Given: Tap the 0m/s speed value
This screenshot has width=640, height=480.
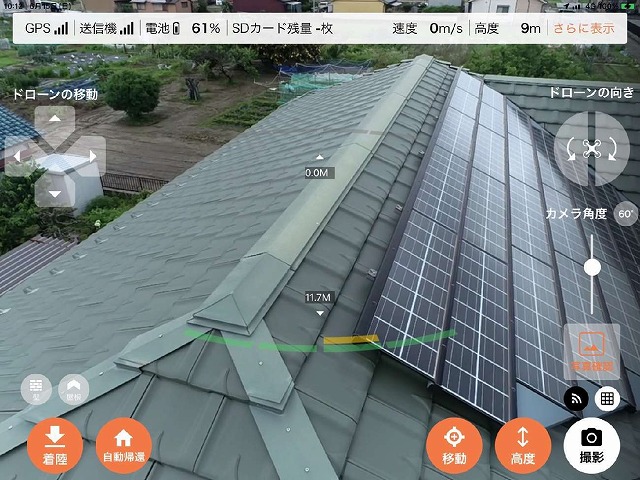Looking at the screenshot, I should (446, 29).
